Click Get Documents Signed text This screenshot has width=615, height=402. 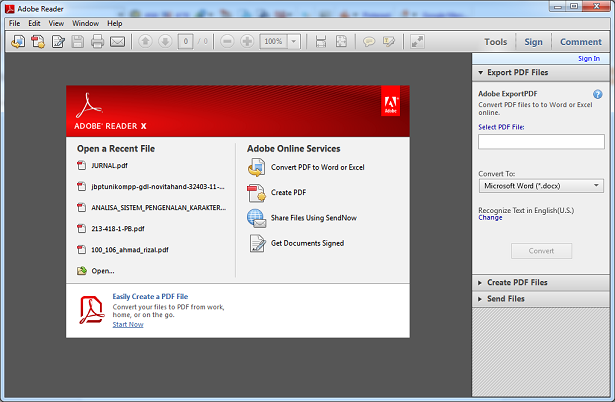(x=308, y=243)
